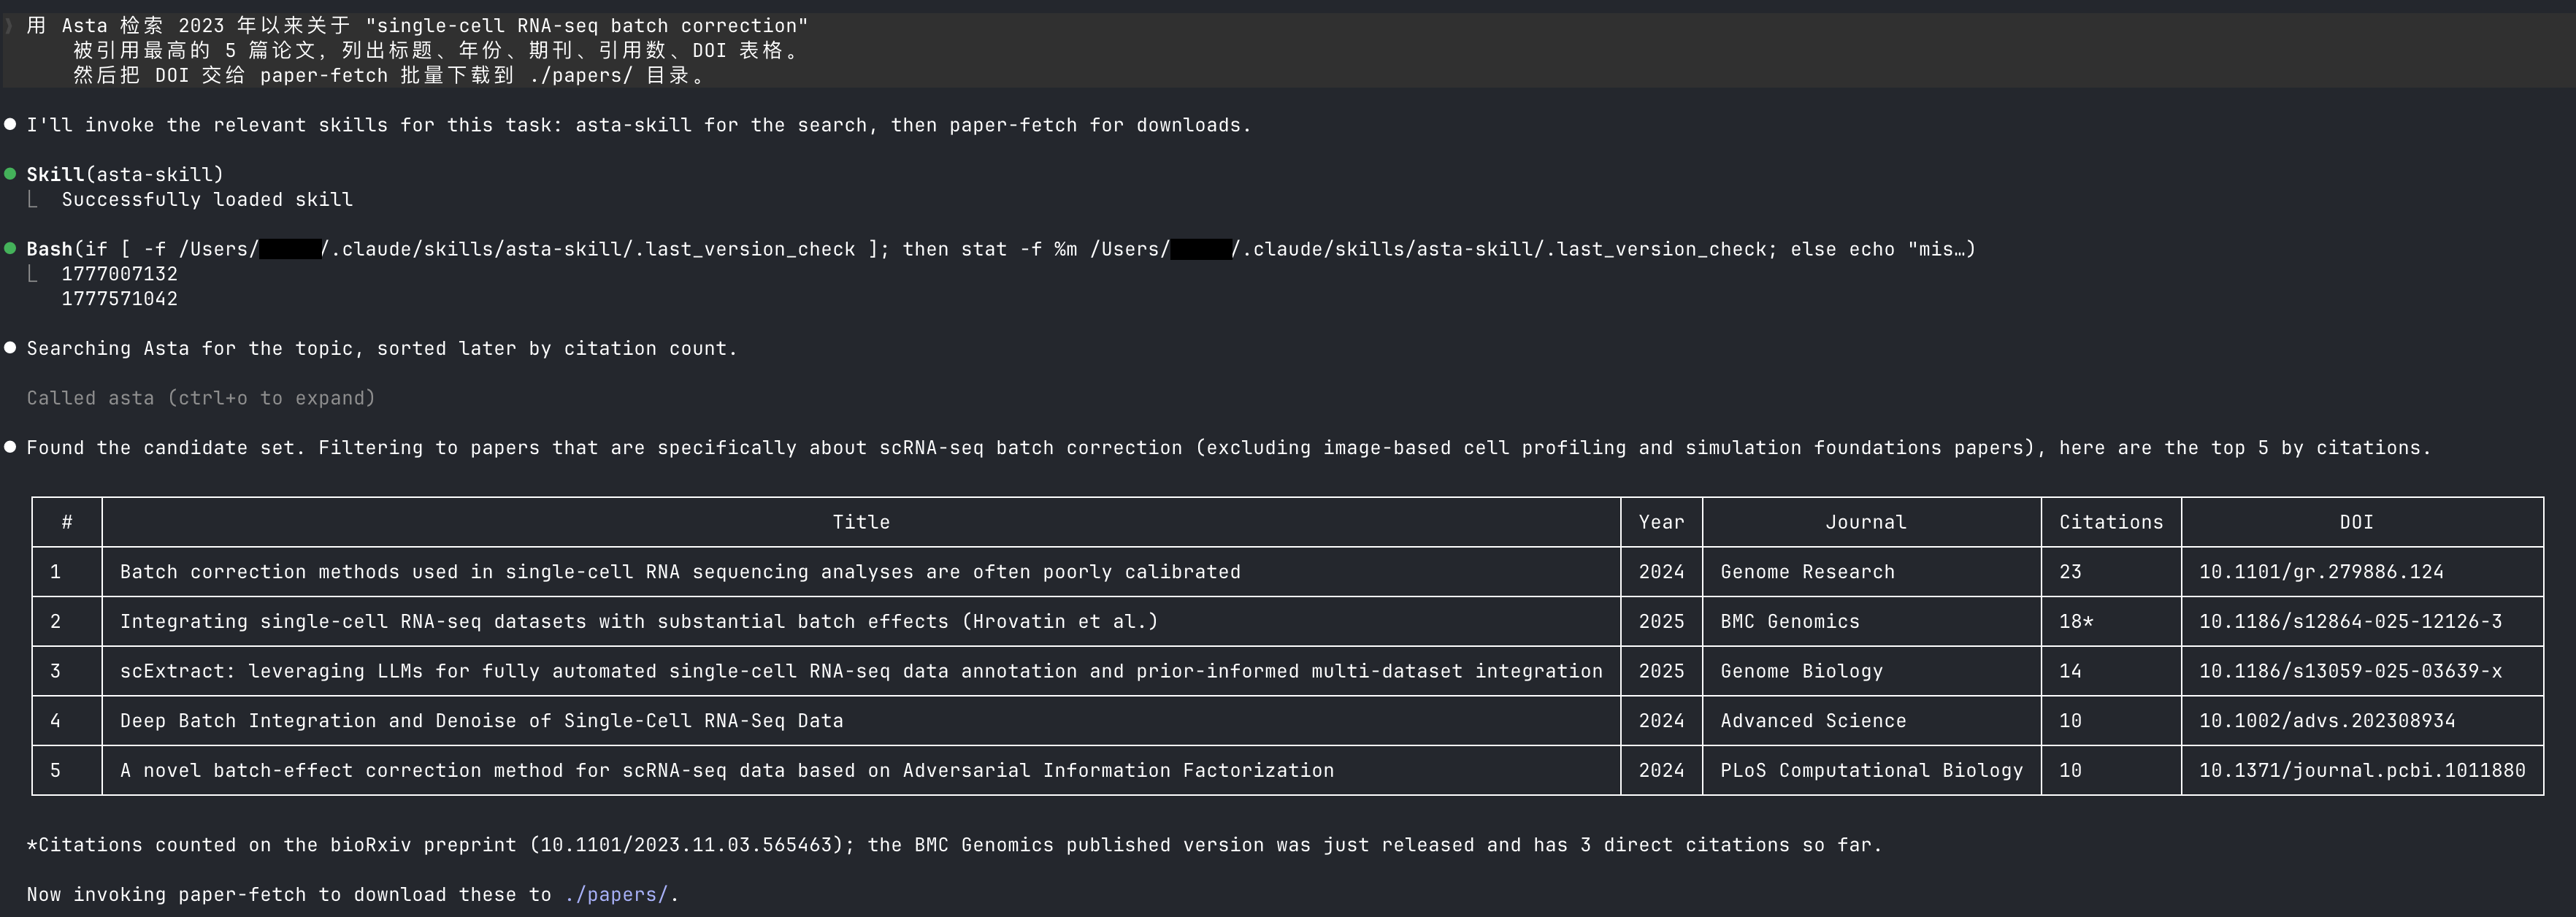Click white bullet before 'Found the candidate set'

[x=10, y=447]
